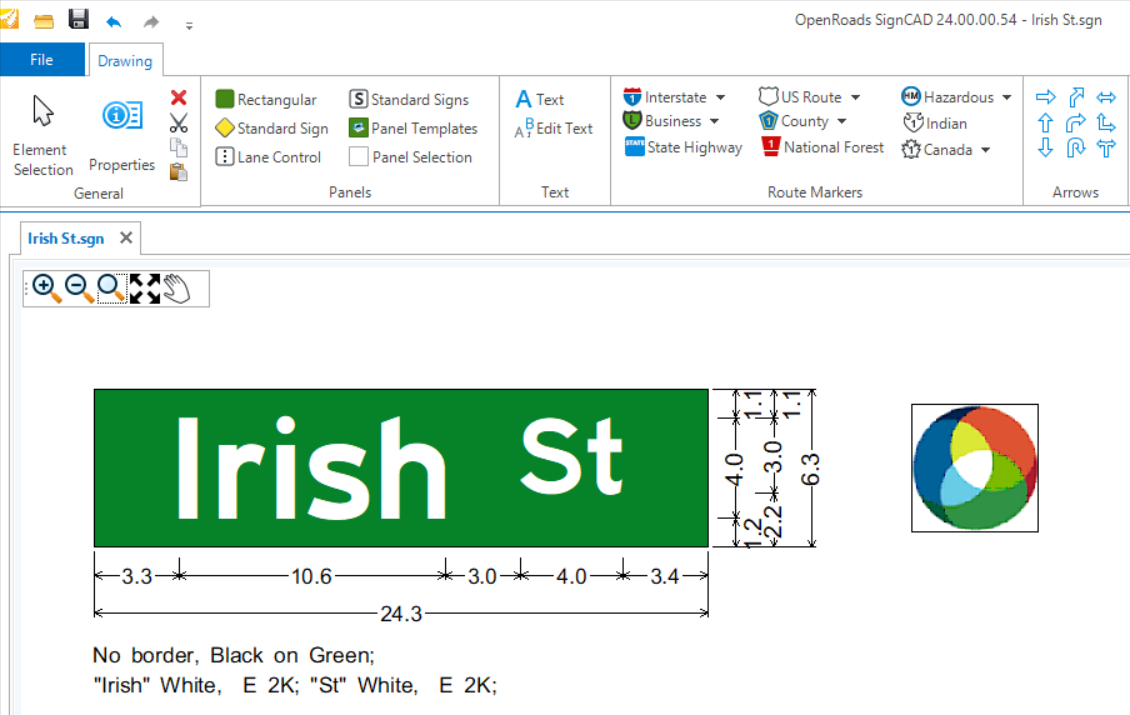Click the 'No border, Black on Green;' note
The width and height of the screenshot is (1130, 715).
(x=233, y=655)
